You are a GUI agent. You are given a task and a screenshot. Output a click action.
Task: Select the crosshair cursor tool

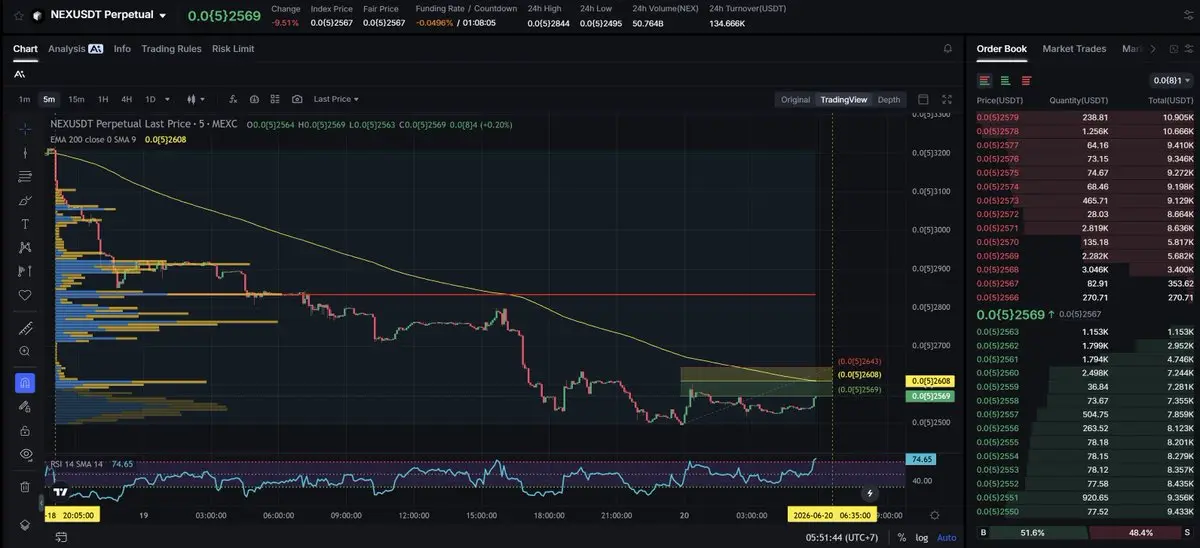click(x=25, y=129)
